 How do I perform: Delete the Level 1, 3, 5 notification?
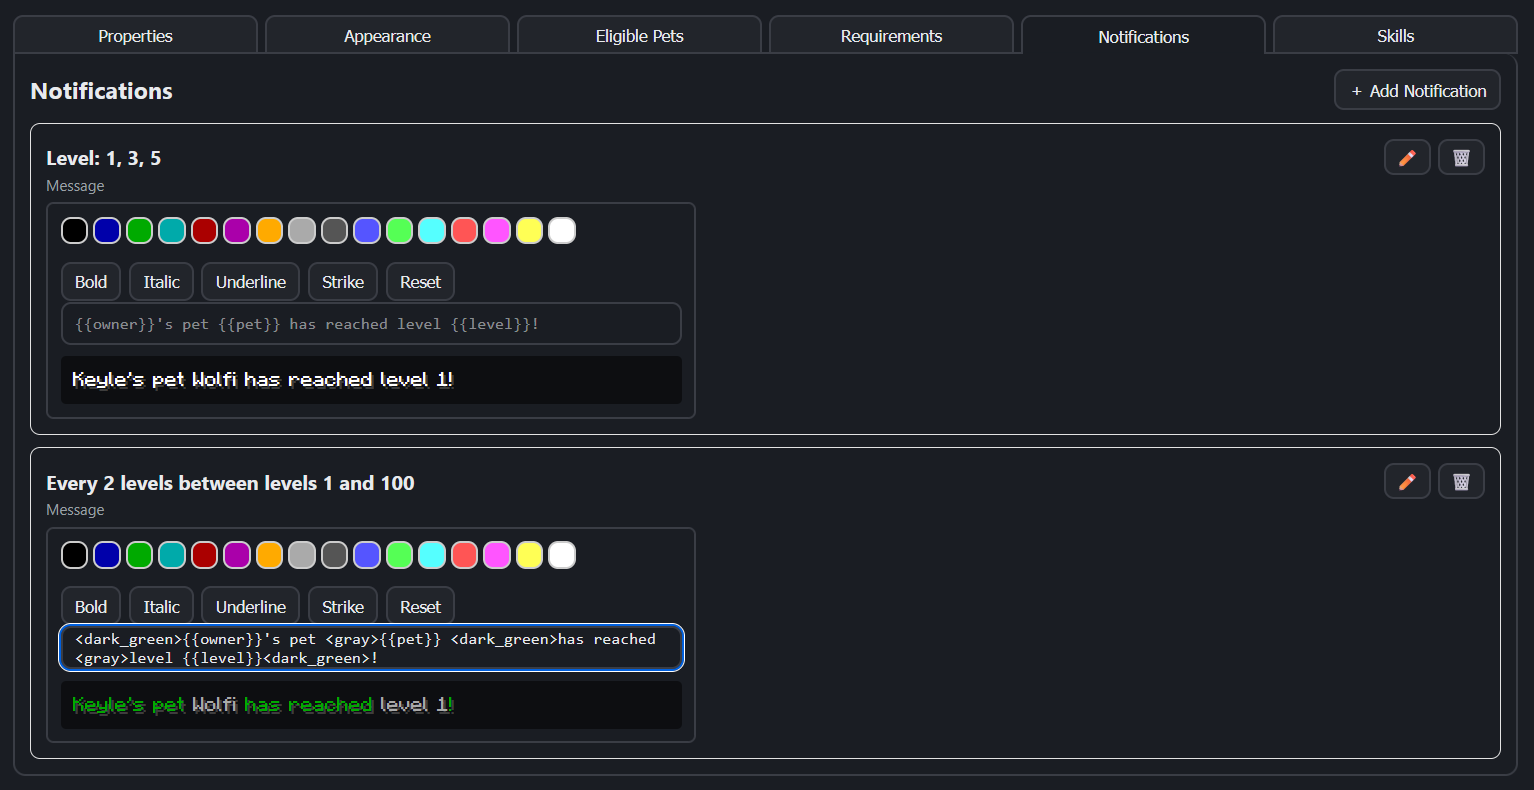(x=1461, y=158)
